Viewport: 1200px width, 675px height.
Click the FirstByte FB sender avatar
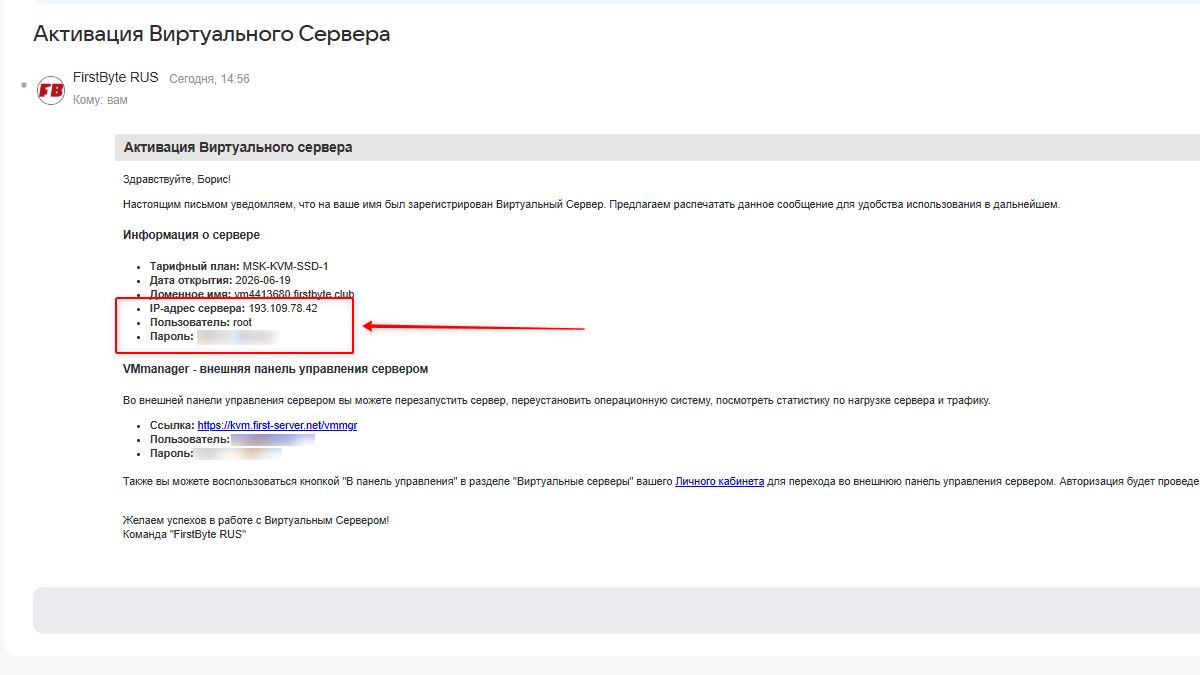pos(51,90)
